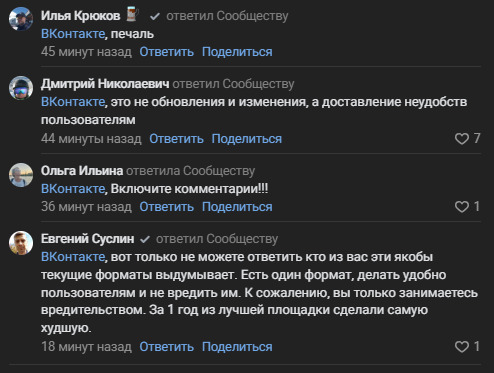Reply to Илья Крюков's comment "печаль"
This screenshot has width=494, height=373.
[x=166, y=52]
